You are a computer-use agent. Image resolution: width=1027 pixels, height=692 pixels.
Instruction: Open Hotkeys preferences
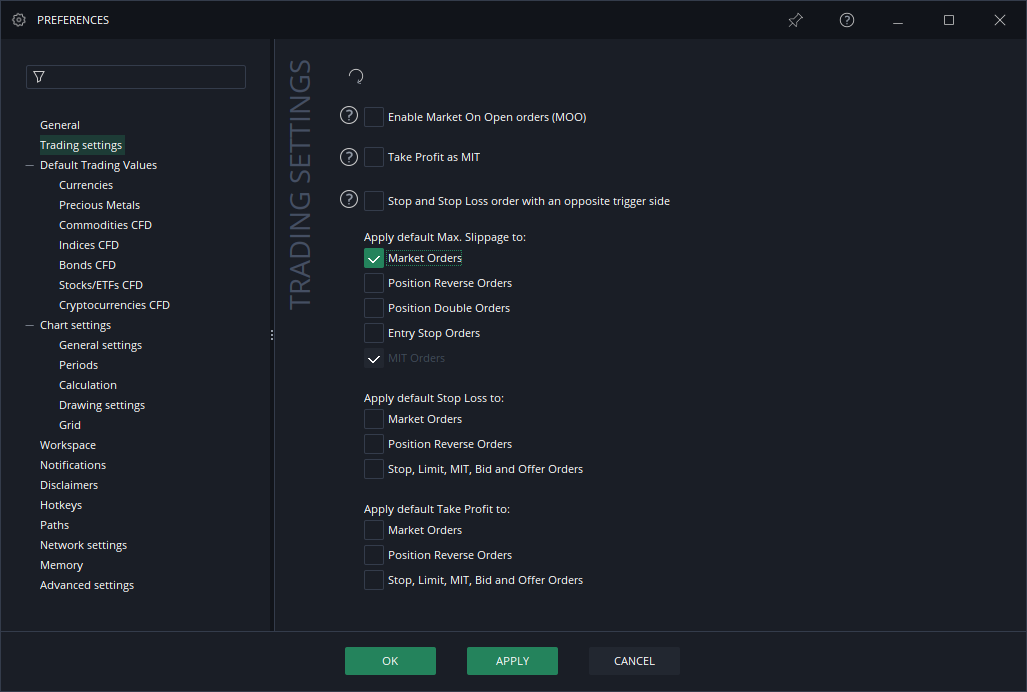(61, 505)
